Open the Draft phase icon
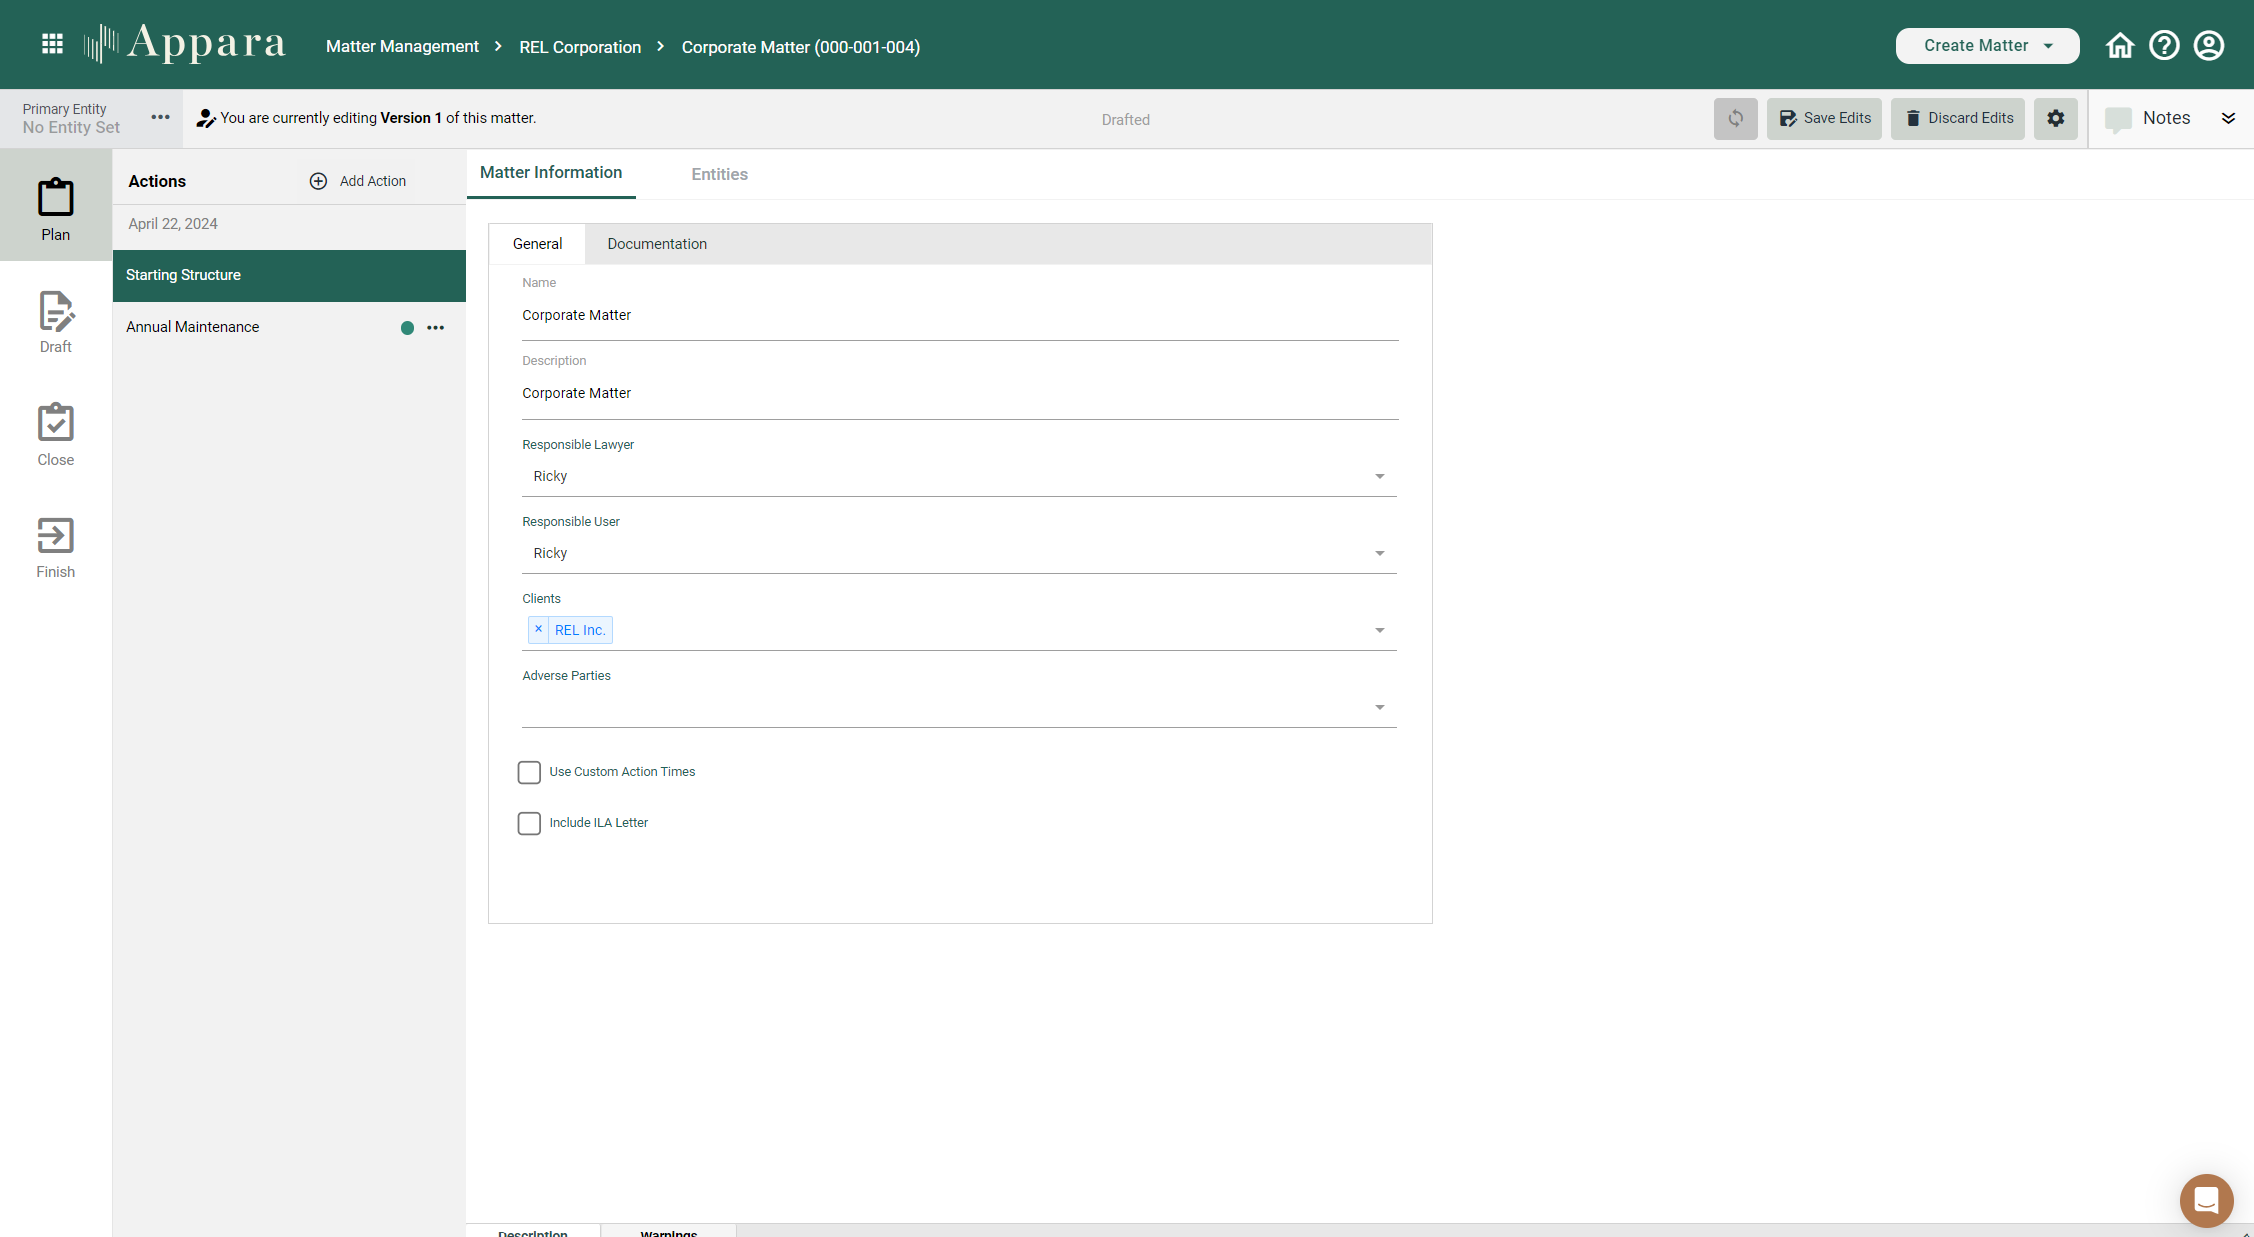 (x=55, y=318)
